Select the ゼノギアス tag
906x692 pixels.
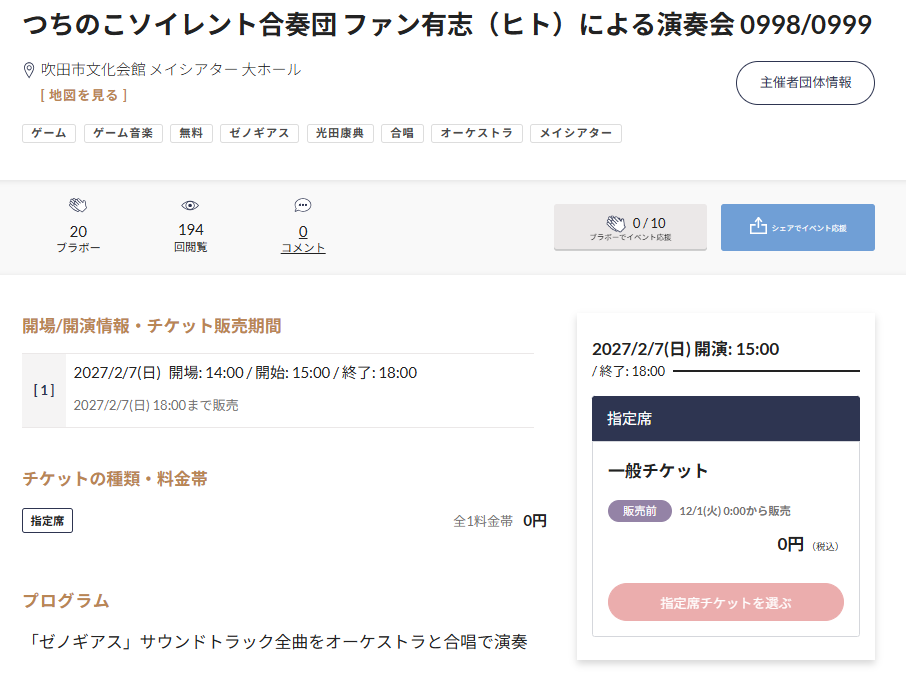click(x=259, y=133)
